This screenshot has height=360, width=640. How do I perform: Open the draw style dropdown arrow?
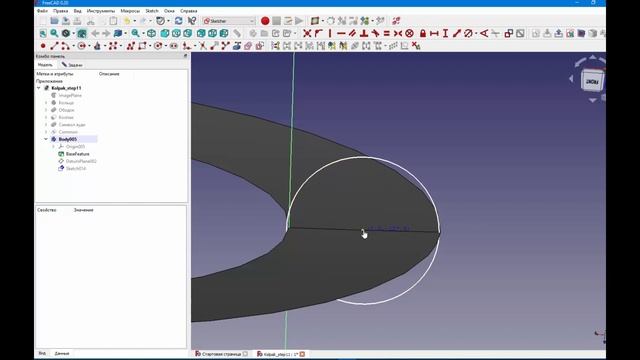point(74,33)
